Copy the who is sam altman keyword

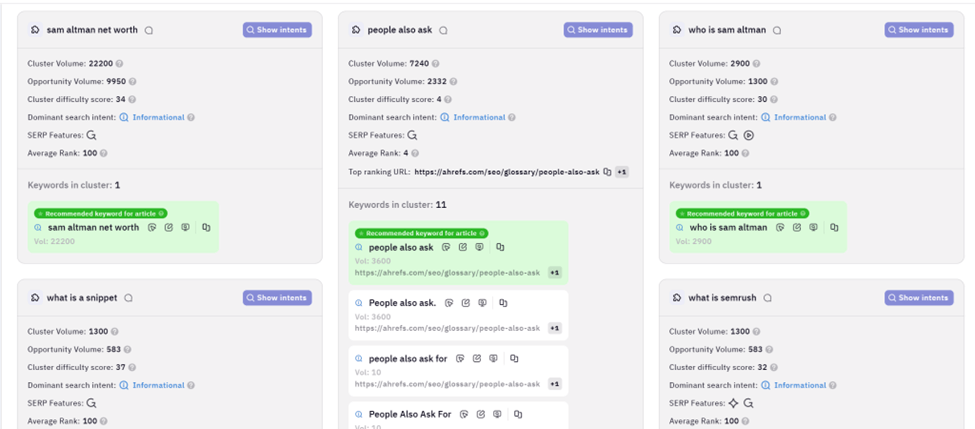pos(834,228)
